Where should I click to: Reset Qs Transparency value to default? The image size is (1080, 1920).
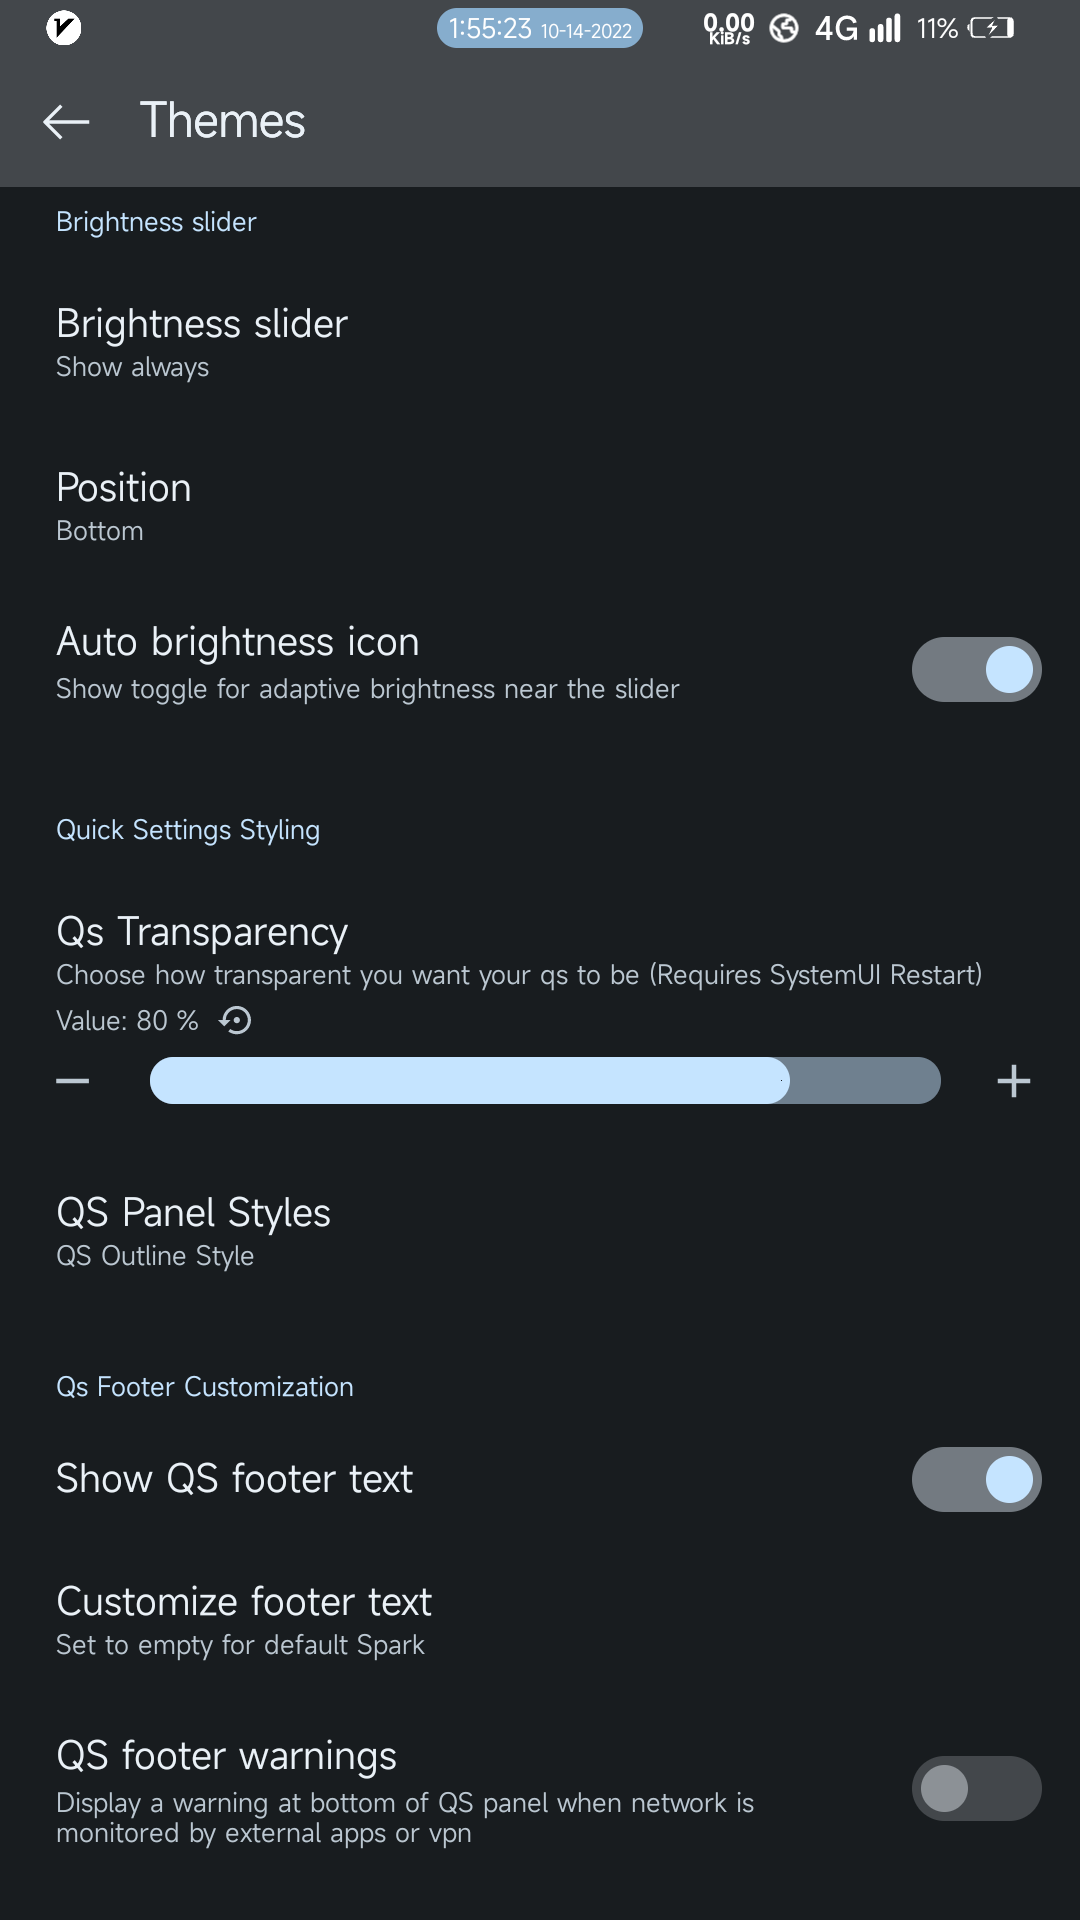coord(236,1020)
